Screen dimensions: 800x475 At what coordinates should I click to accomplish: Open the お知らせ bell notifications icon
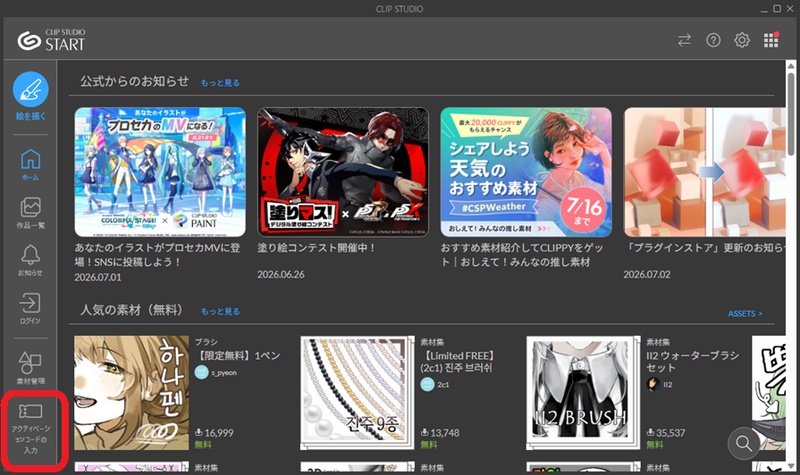[31, 255]
